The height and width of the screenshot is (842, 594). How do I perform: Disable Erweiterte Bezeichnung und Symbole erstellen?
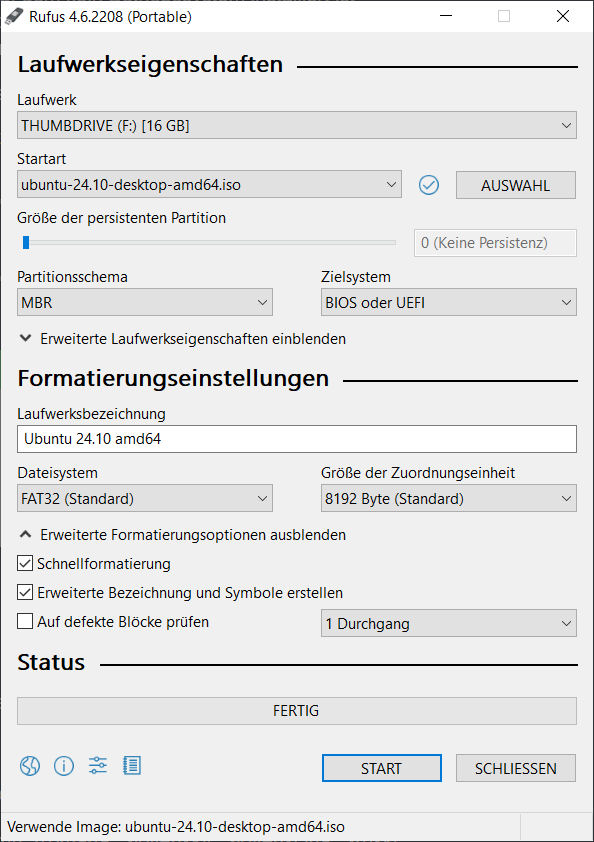pos(25,592)
